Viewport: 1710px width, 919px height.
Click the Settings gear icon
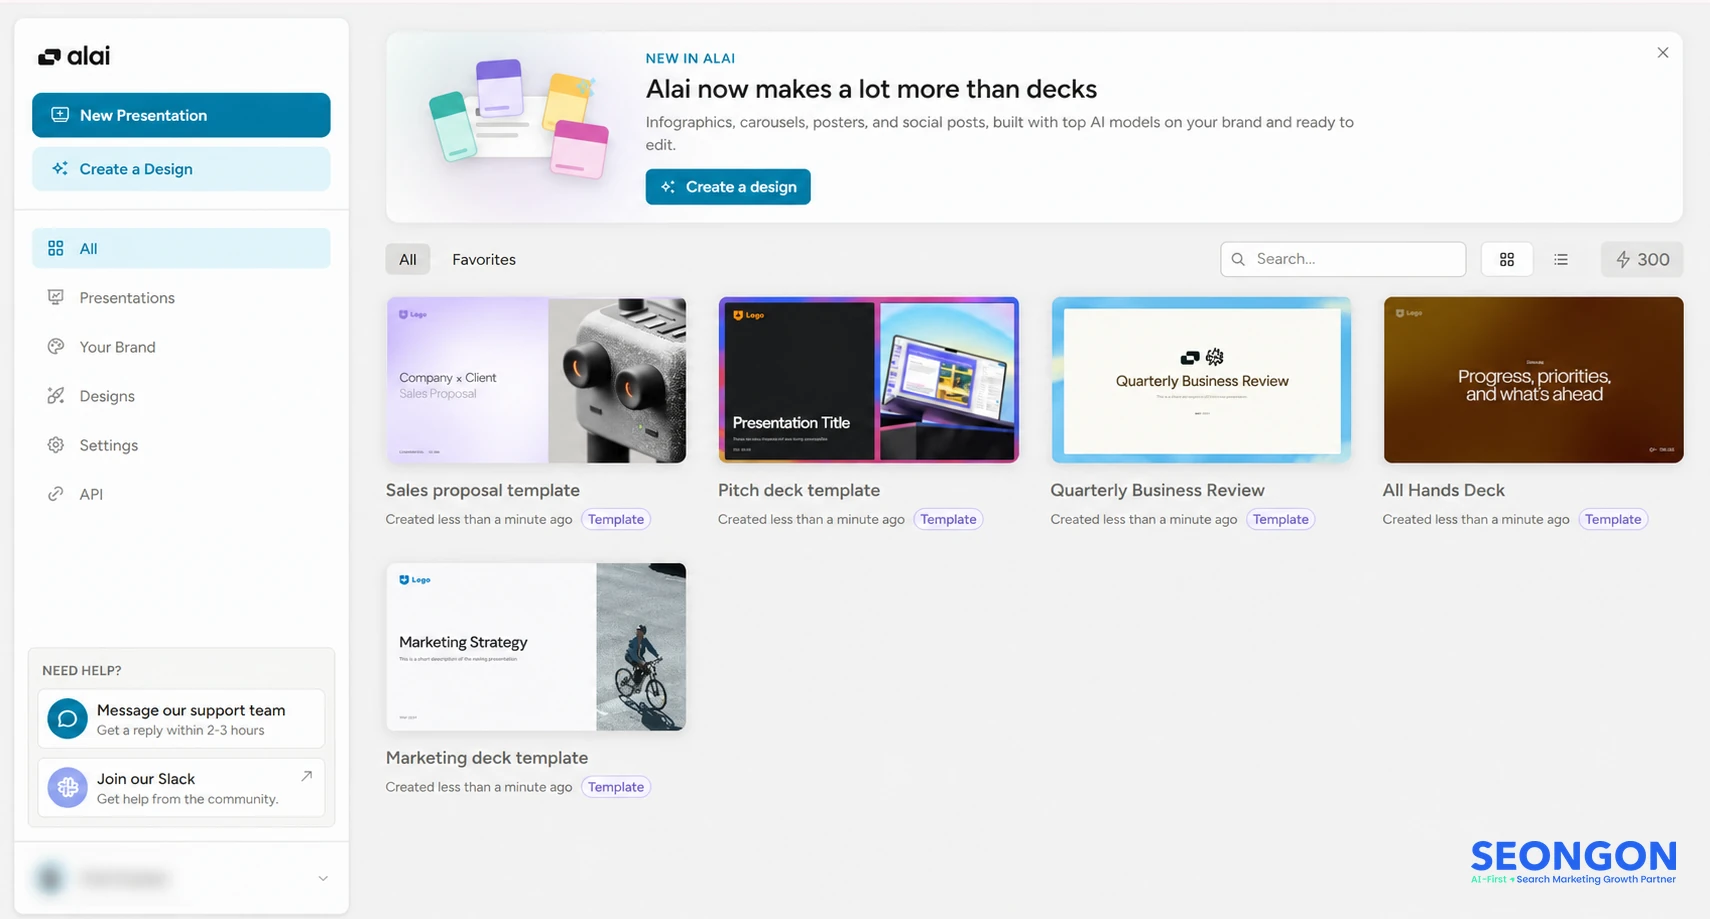(x=56, y=445)
